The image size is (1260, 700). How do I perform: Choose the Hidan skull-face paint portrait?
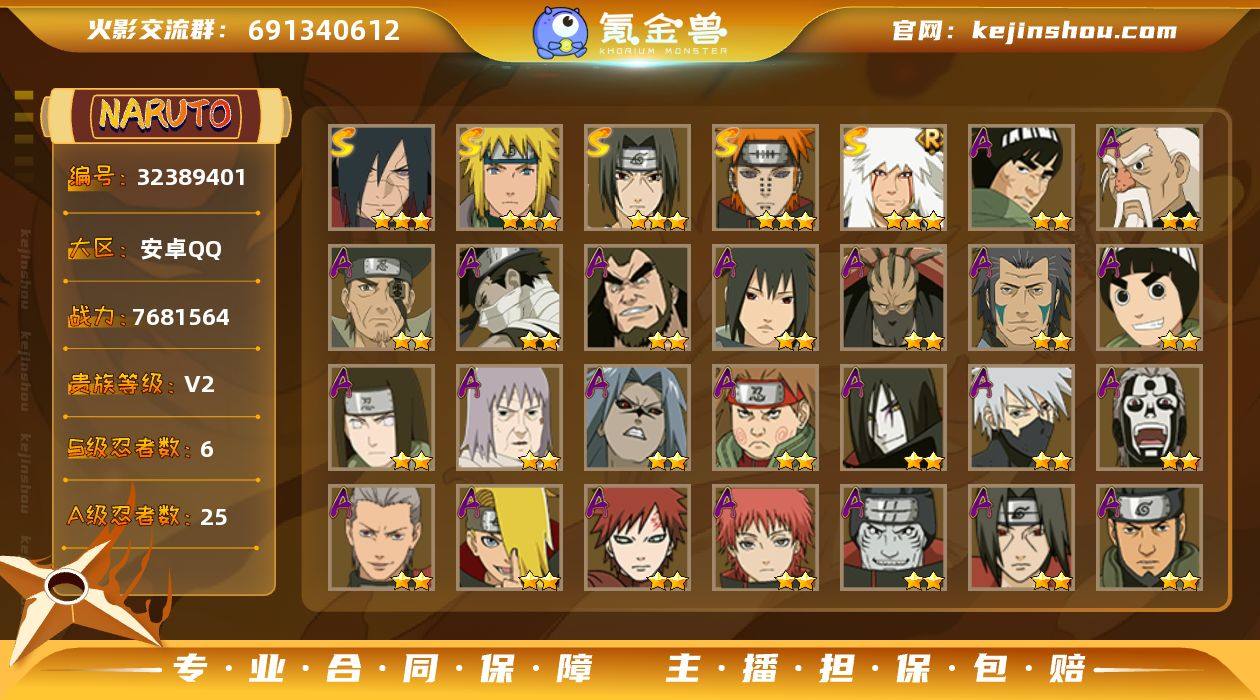[x=1150, y=418]
